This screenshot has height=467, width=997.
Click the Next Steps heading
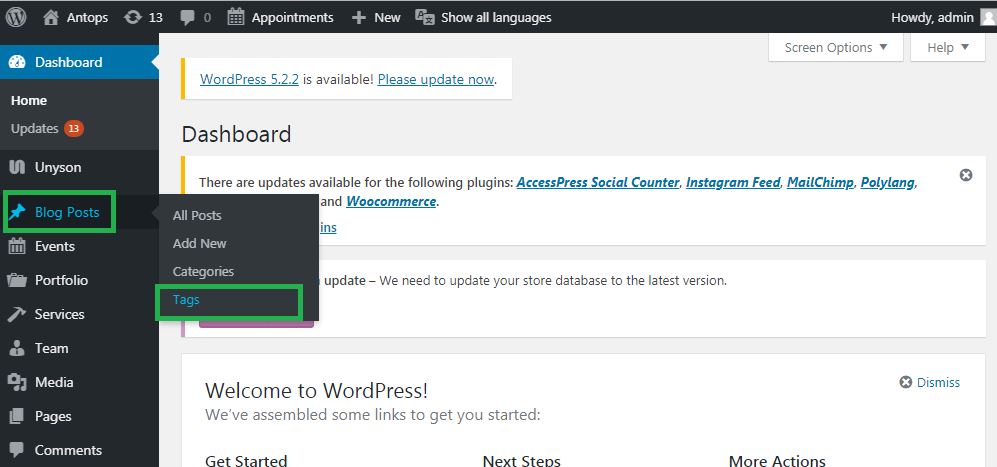tap(521, 461)
